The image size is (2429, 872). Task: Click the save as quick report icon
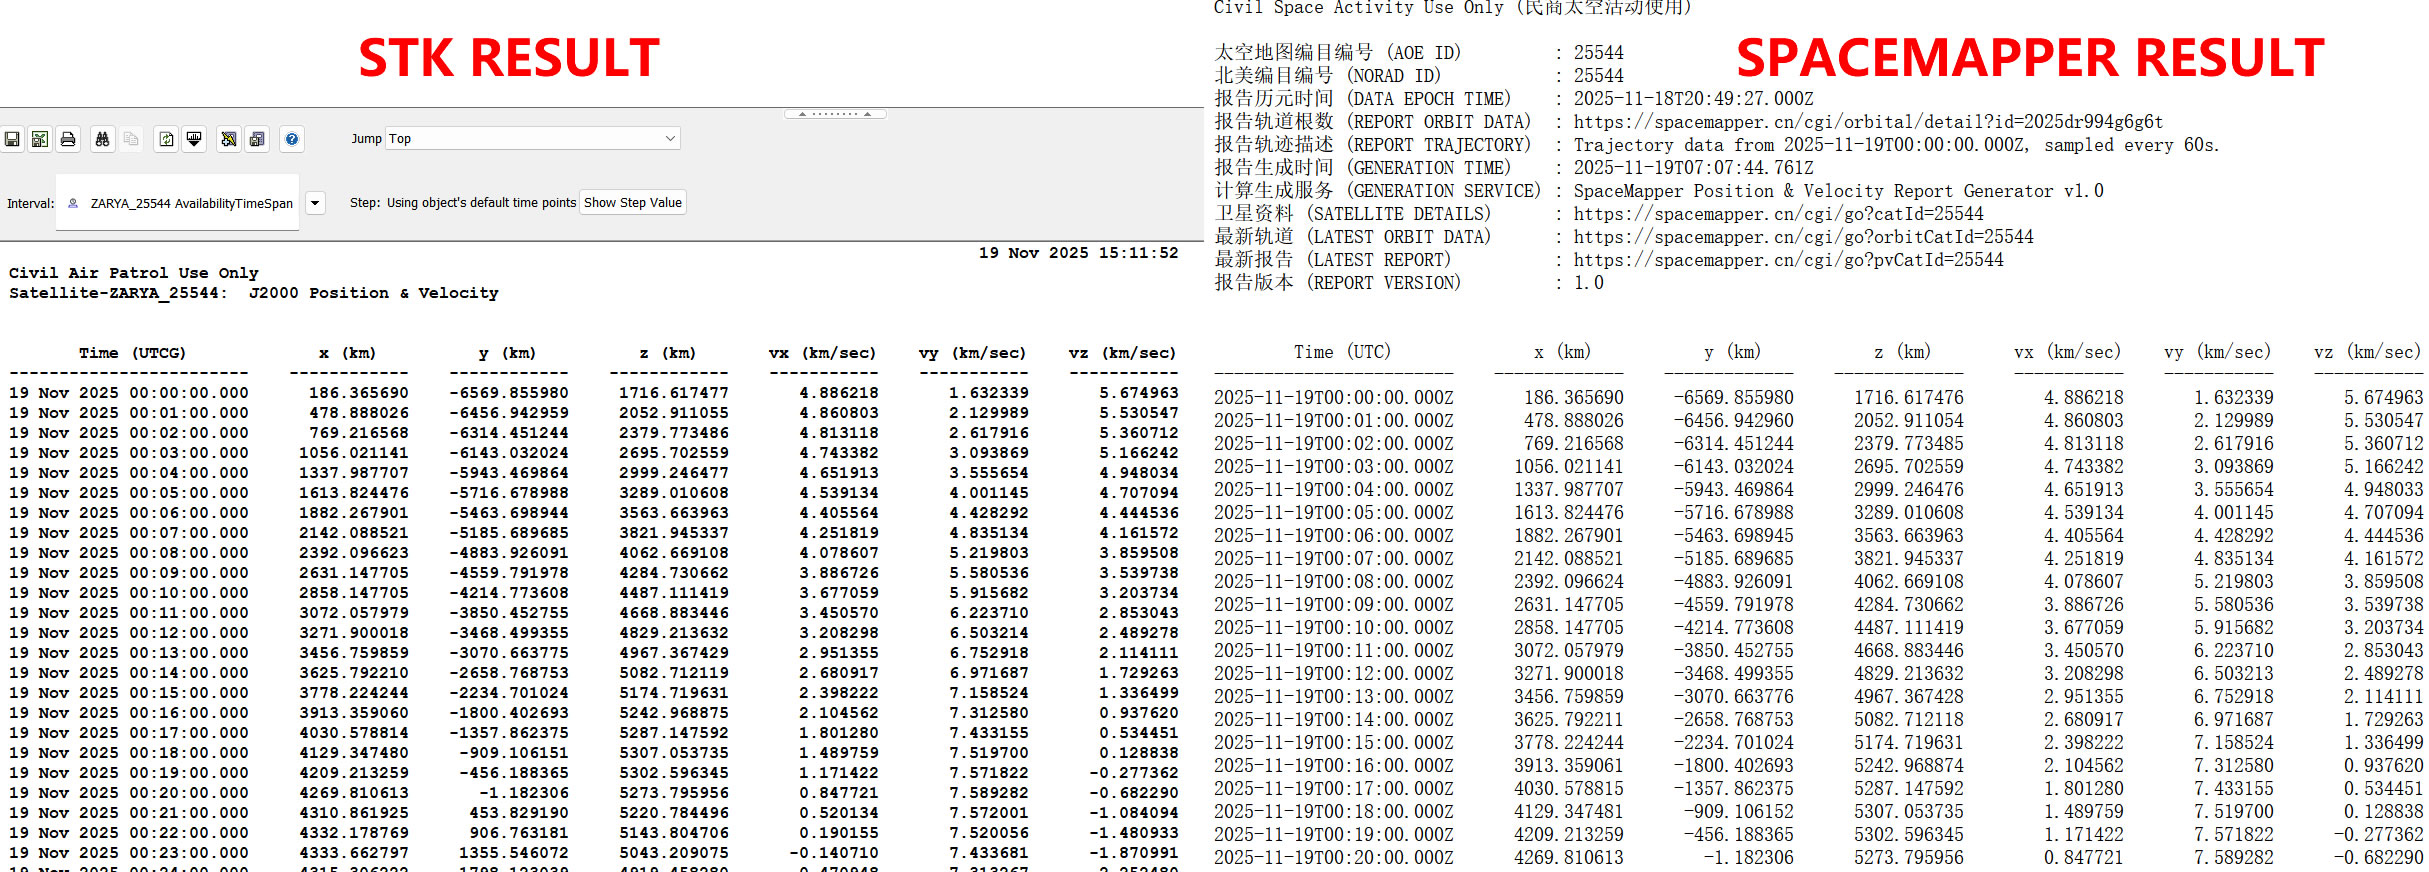pyautogui.click(x=257, y=139)
